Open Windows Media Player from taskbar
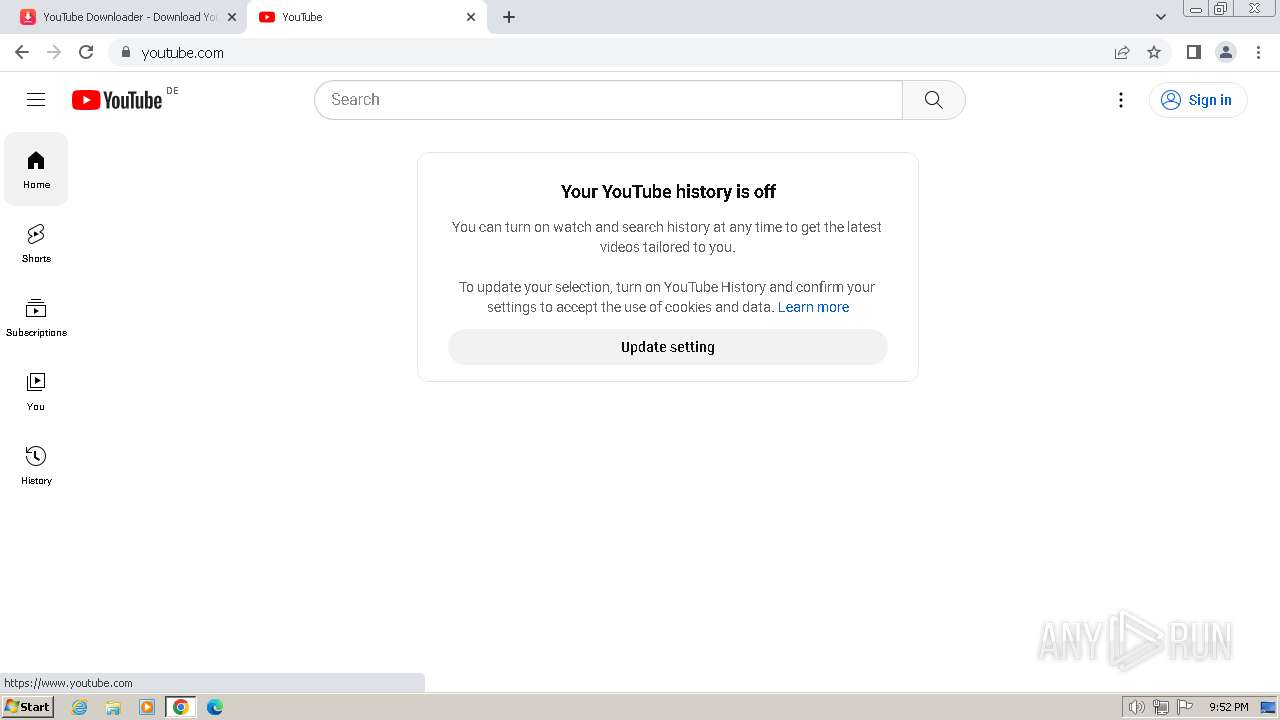 tap(147, 707)
